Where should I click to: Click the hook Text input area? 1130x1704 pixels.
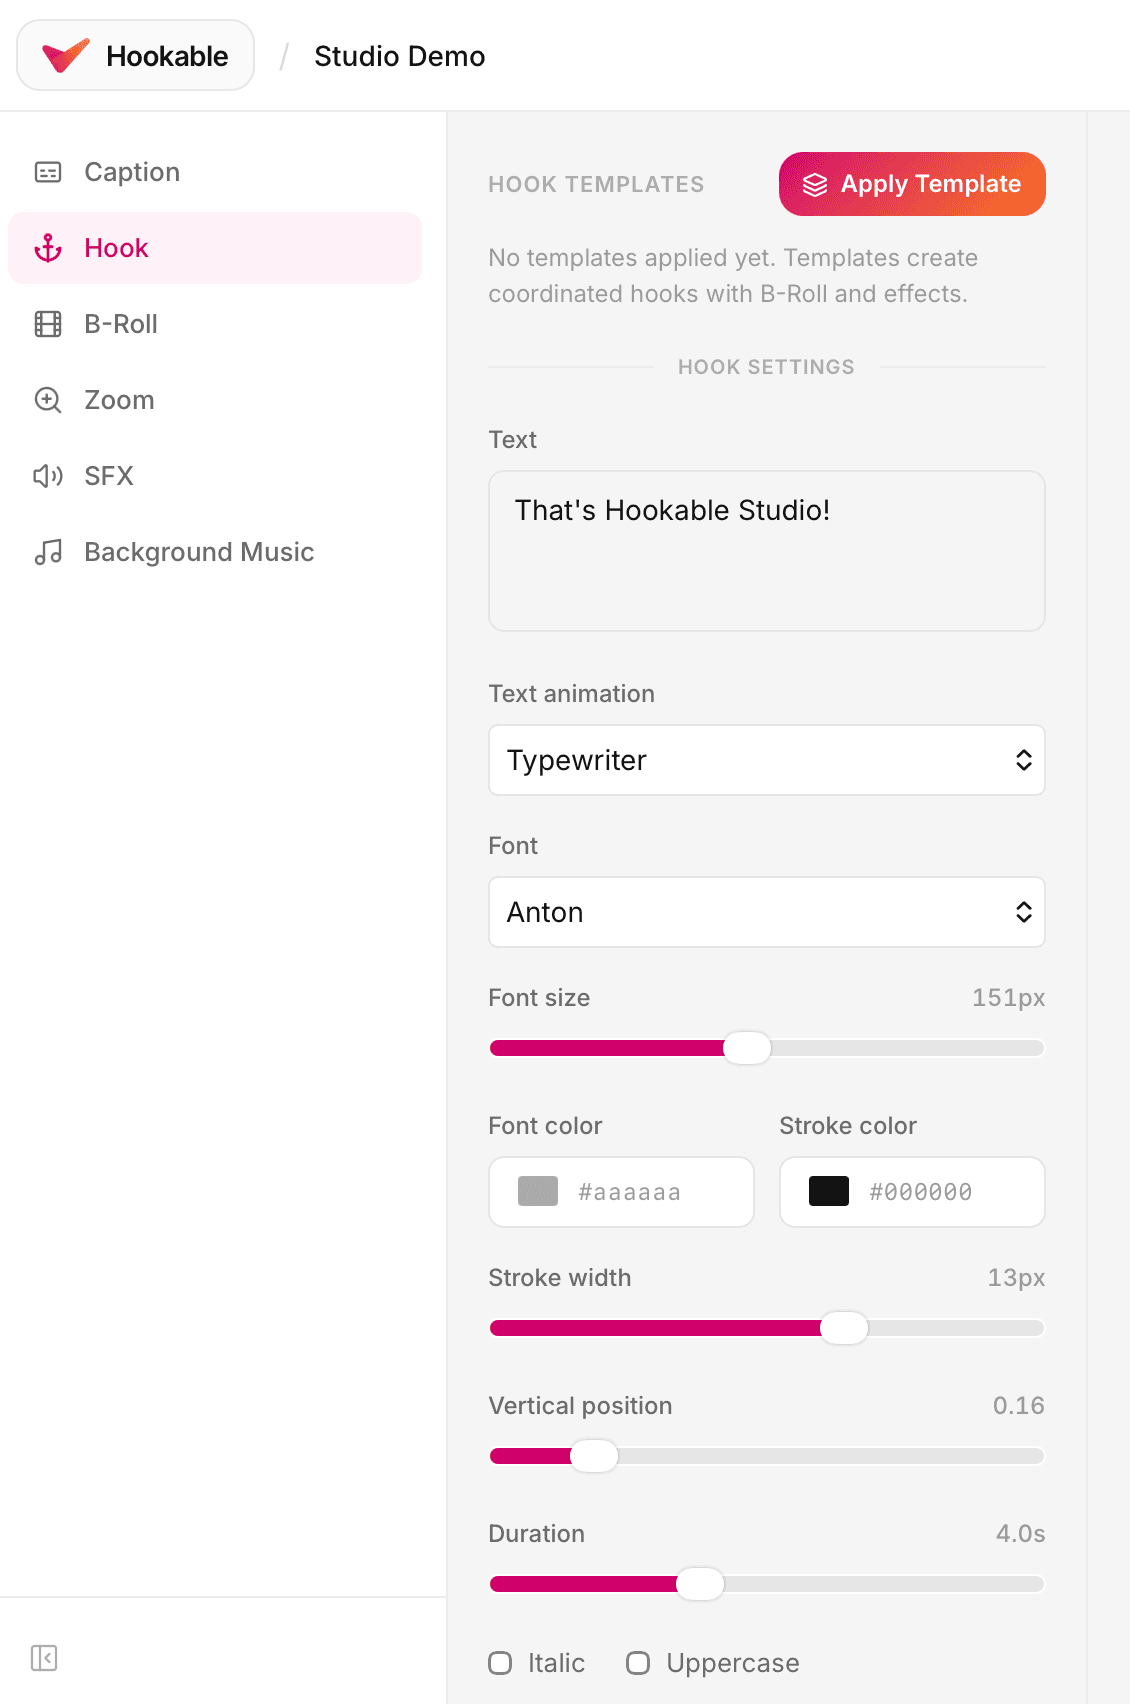click(x=767, y=551)
